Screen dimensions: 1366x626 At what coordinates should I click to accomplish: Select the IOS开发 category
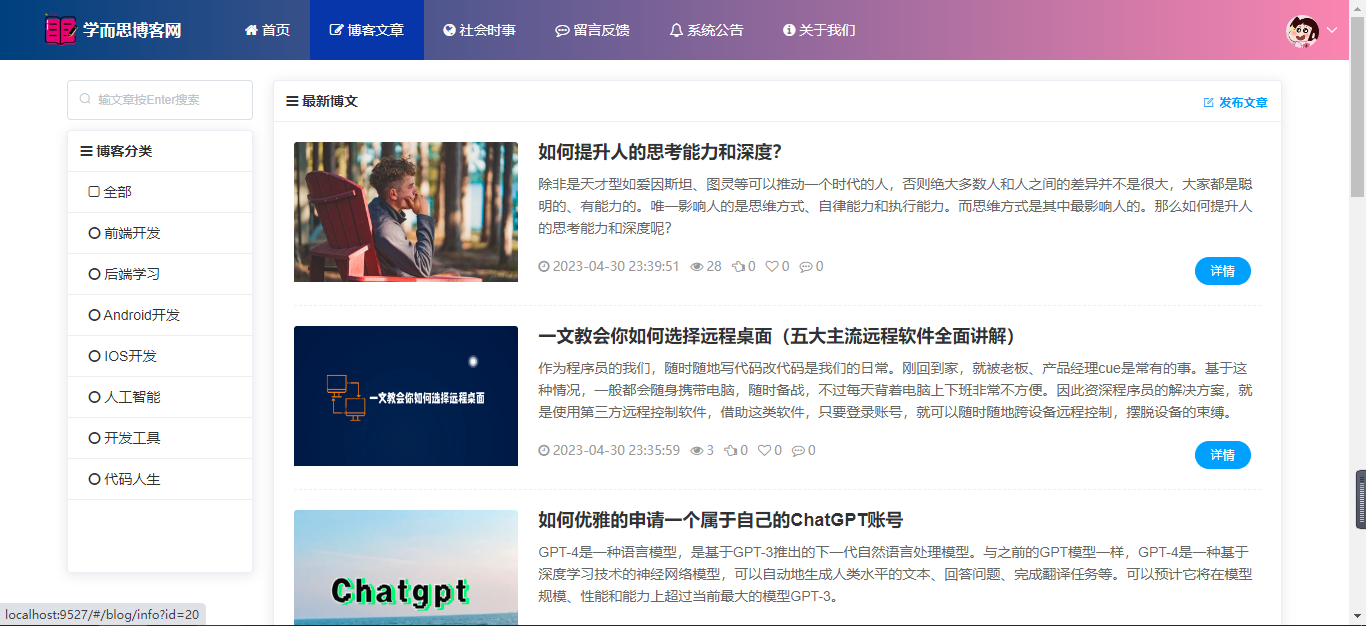160,356
